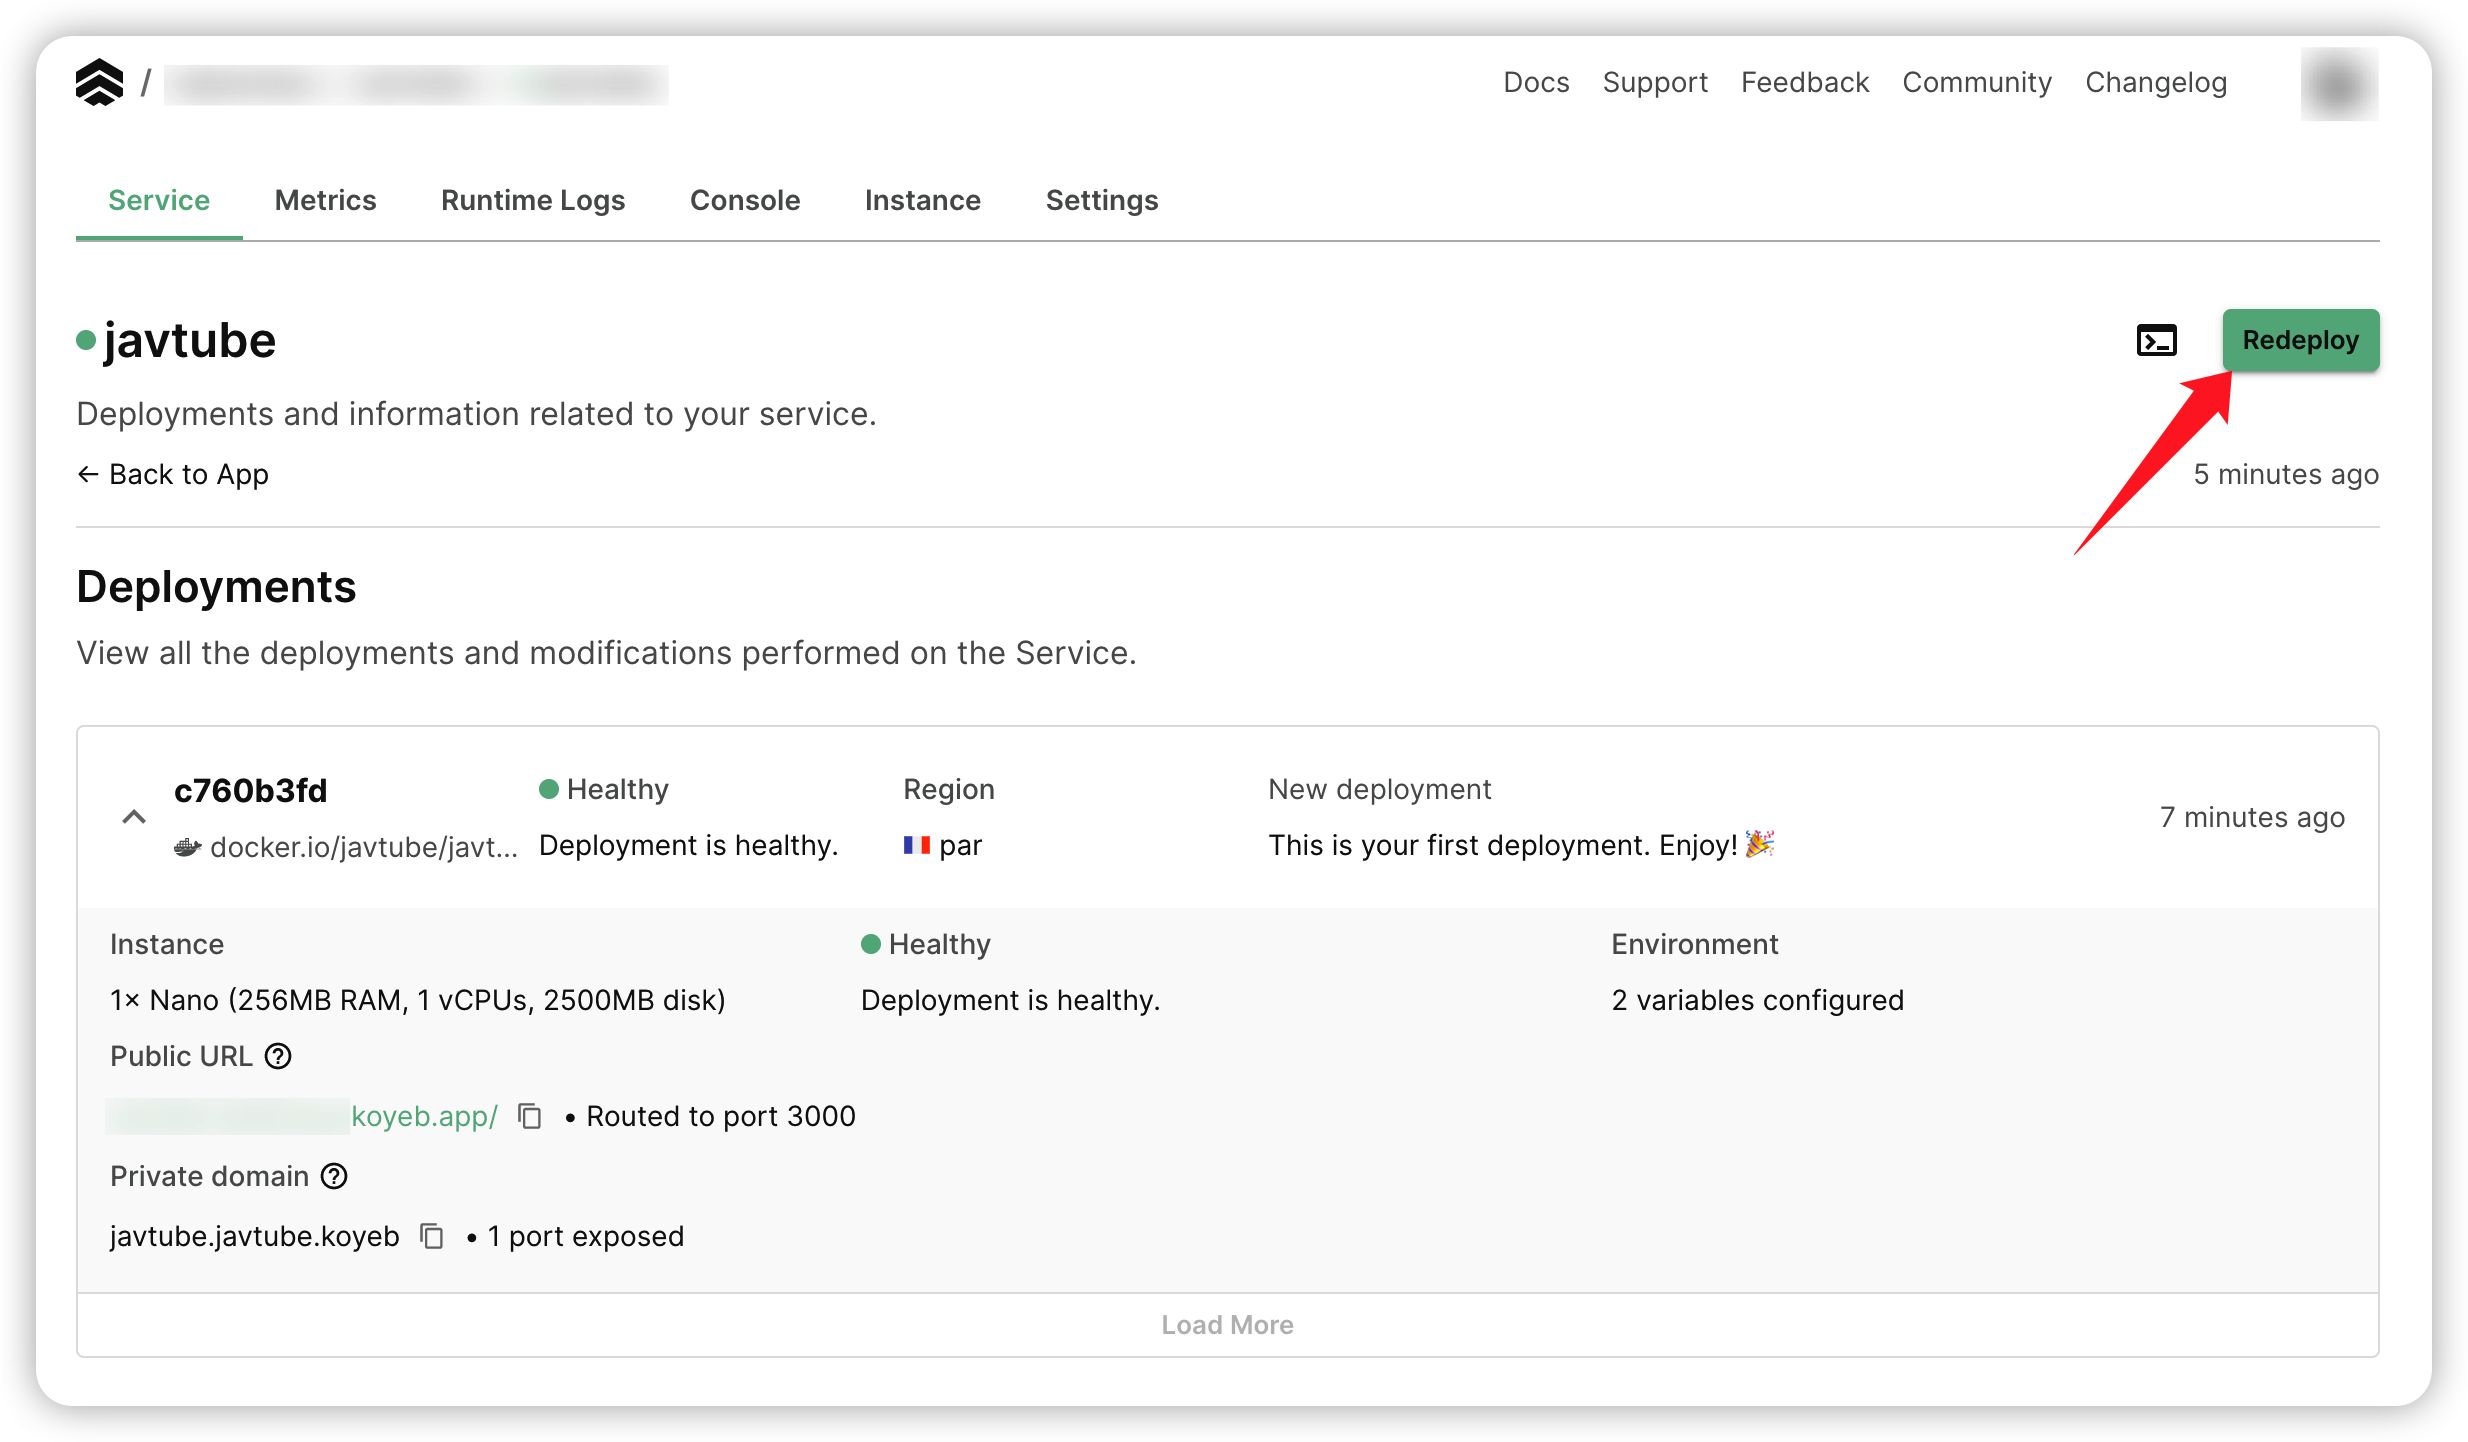The width and height of the screenshot is (2468, 1442).
Task: Click 'javtube.javtube.koyeb' private domain text
Action: click(255, 1236)
